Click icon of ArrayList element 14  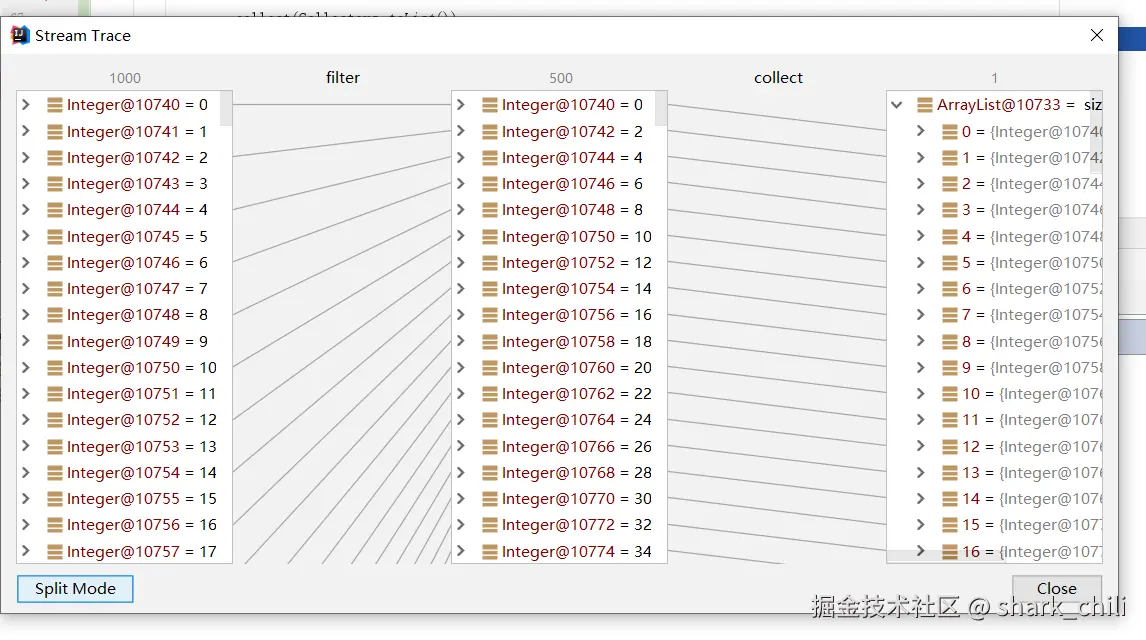pos(949,499)
